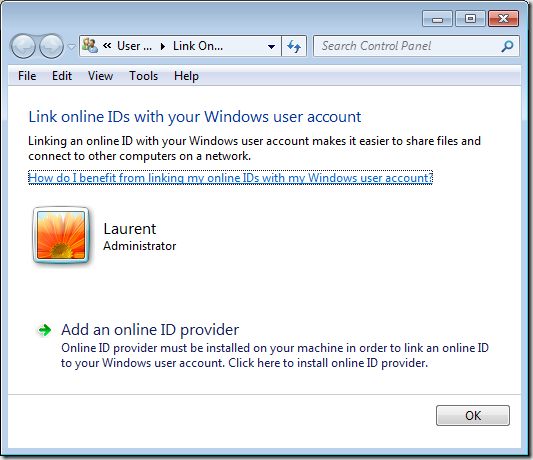Viewport: 533px width, 460px height.
Task: Click the Back navigation arrow button
Action: 23,46
